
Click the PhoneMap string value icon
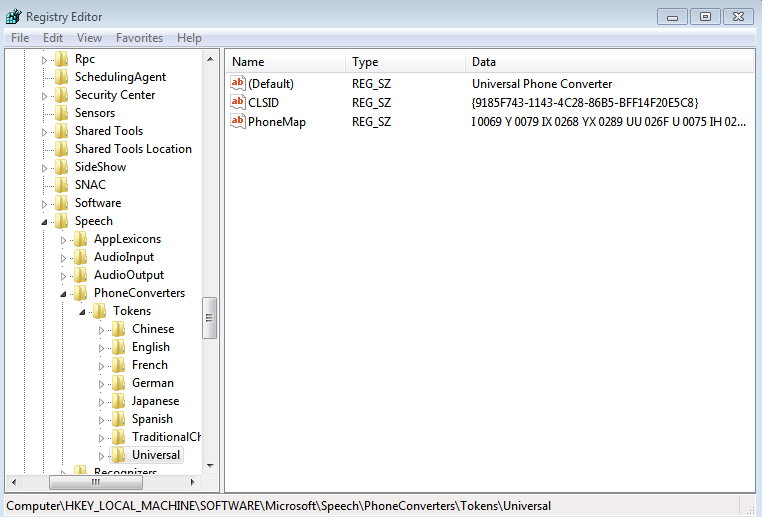238,121
